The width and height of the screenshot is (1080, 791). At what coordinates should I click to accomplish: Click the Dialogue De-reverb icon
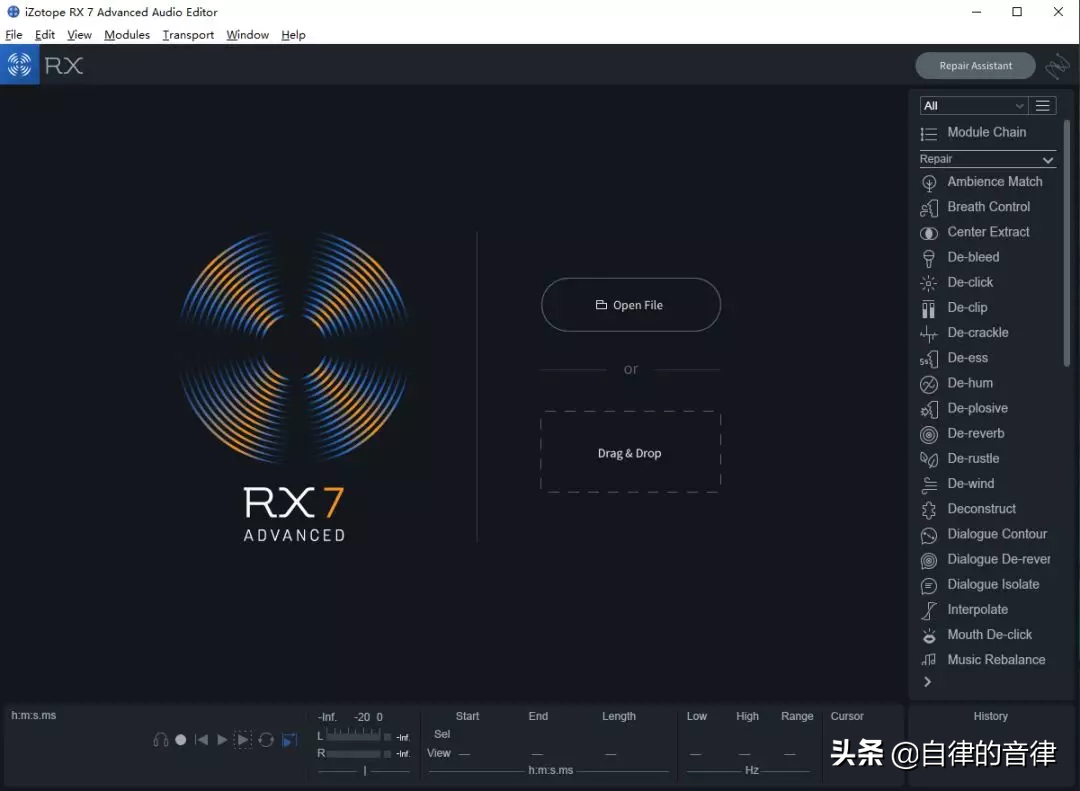928,560
